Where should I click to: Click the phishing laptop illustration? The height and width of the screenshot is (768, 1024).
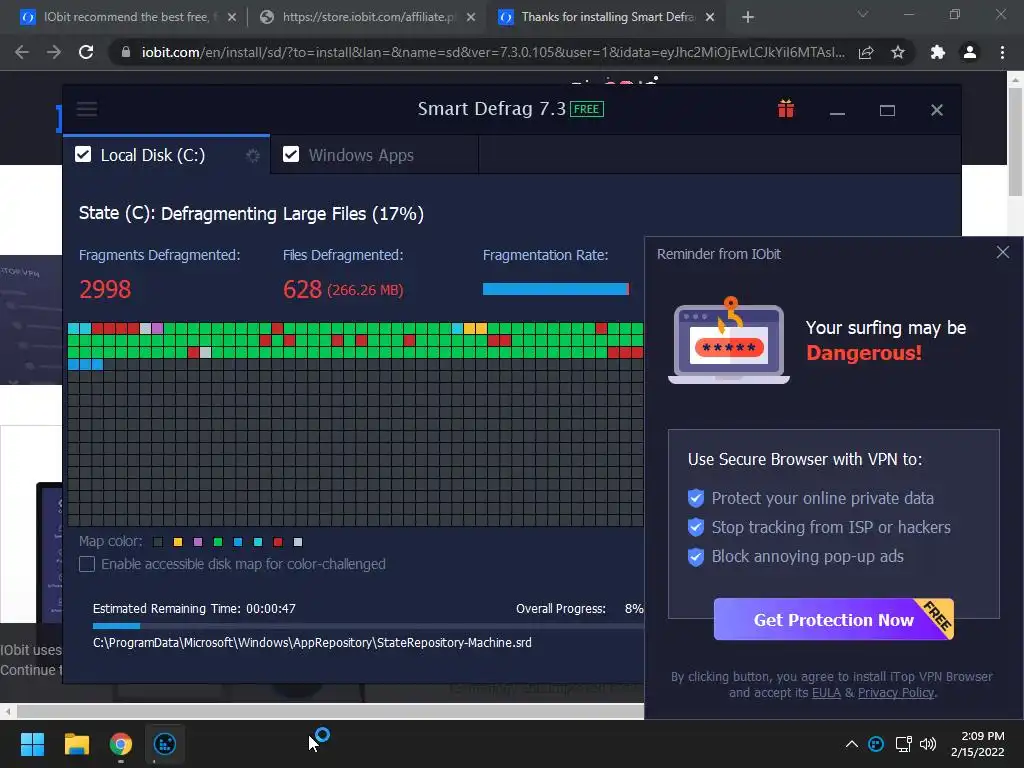(x=729, y=340)
